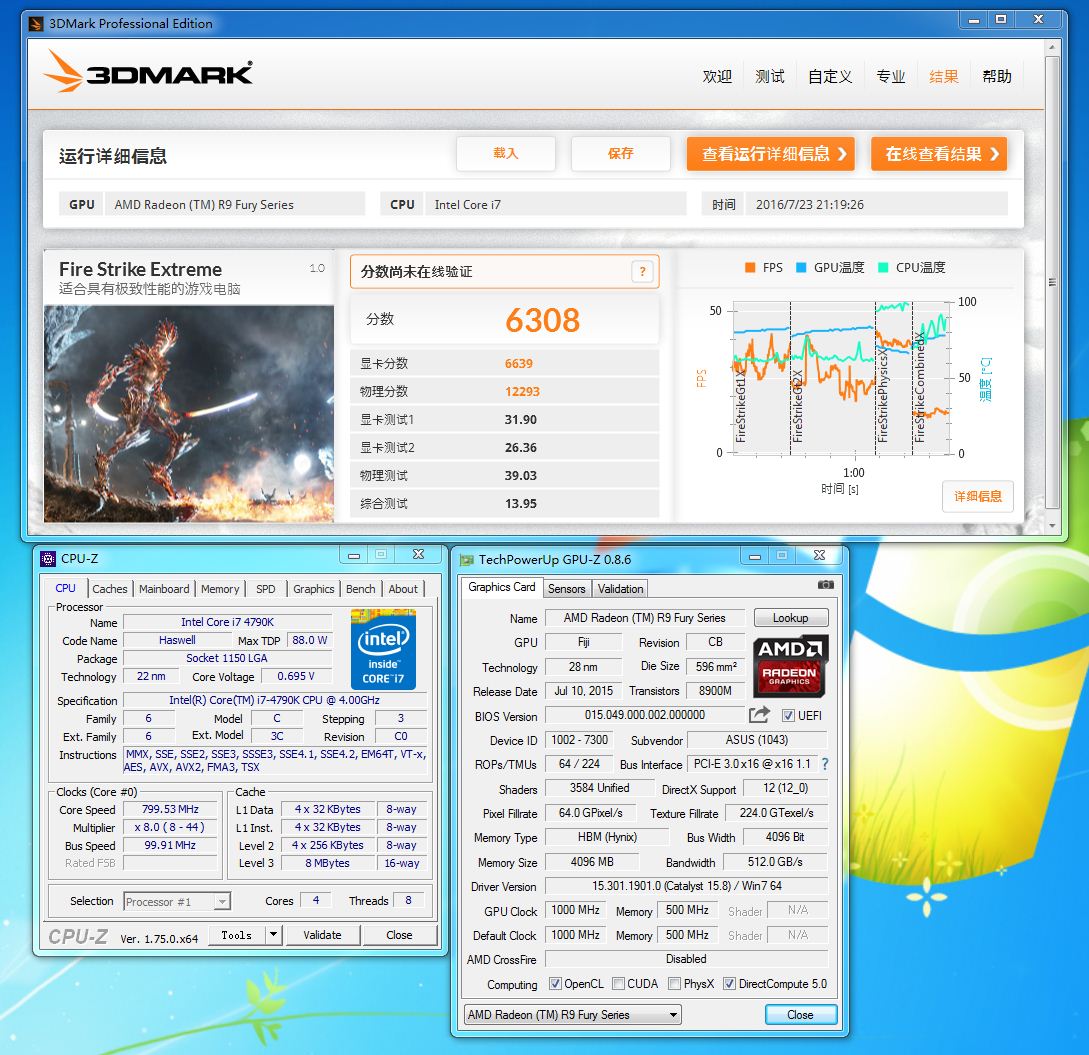This screenshot has height=1055, width=1089.
Task: Open the Bench tab in CPU-Z
Action: click(360, 589)
